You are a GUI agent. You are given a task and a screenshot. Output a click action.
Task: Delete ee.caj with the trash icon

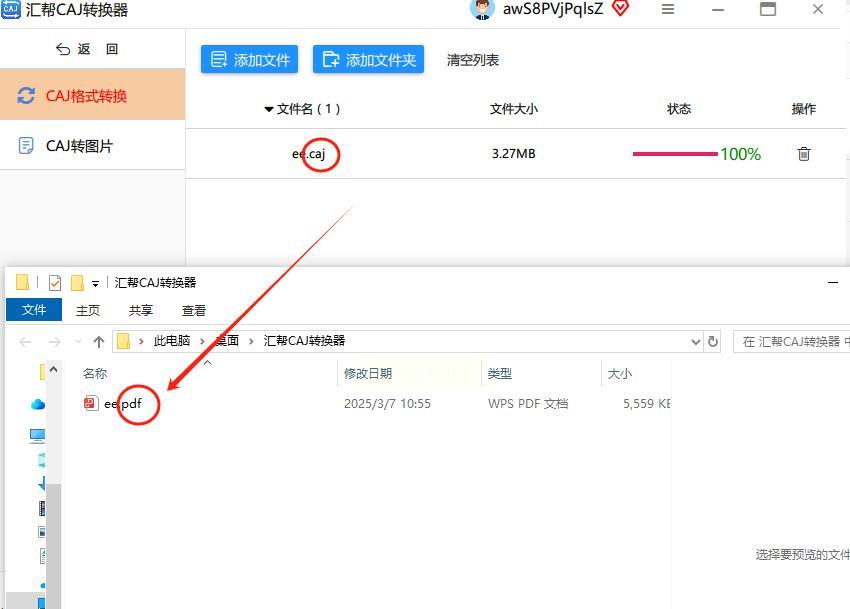point(803,154)
